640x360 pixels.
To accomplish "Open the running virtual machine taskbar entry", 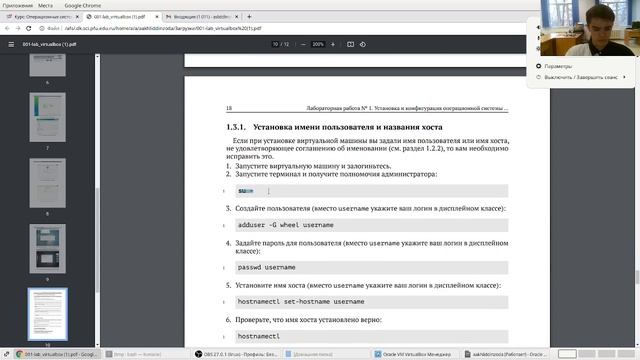I will (505, 354).
